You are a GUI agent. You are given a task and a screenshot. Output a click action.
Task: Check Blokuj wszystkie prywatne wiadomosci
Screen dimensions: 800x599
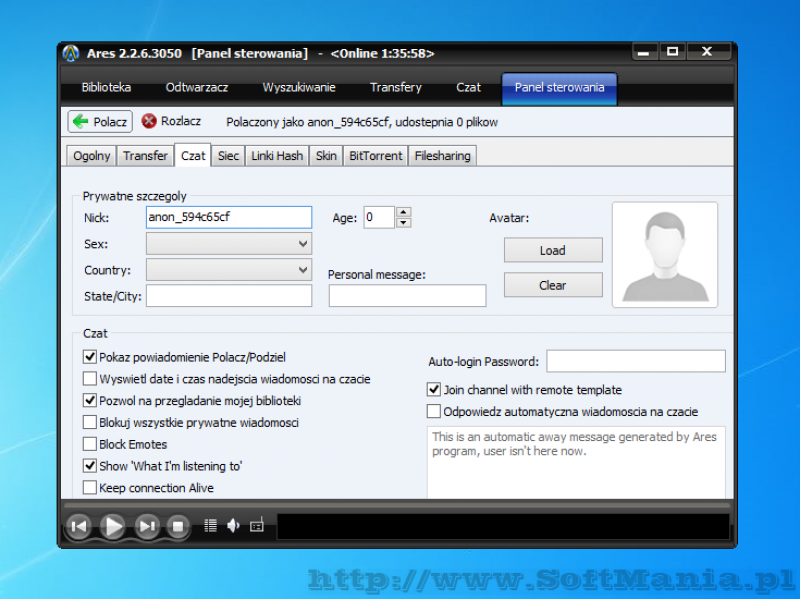90,422
